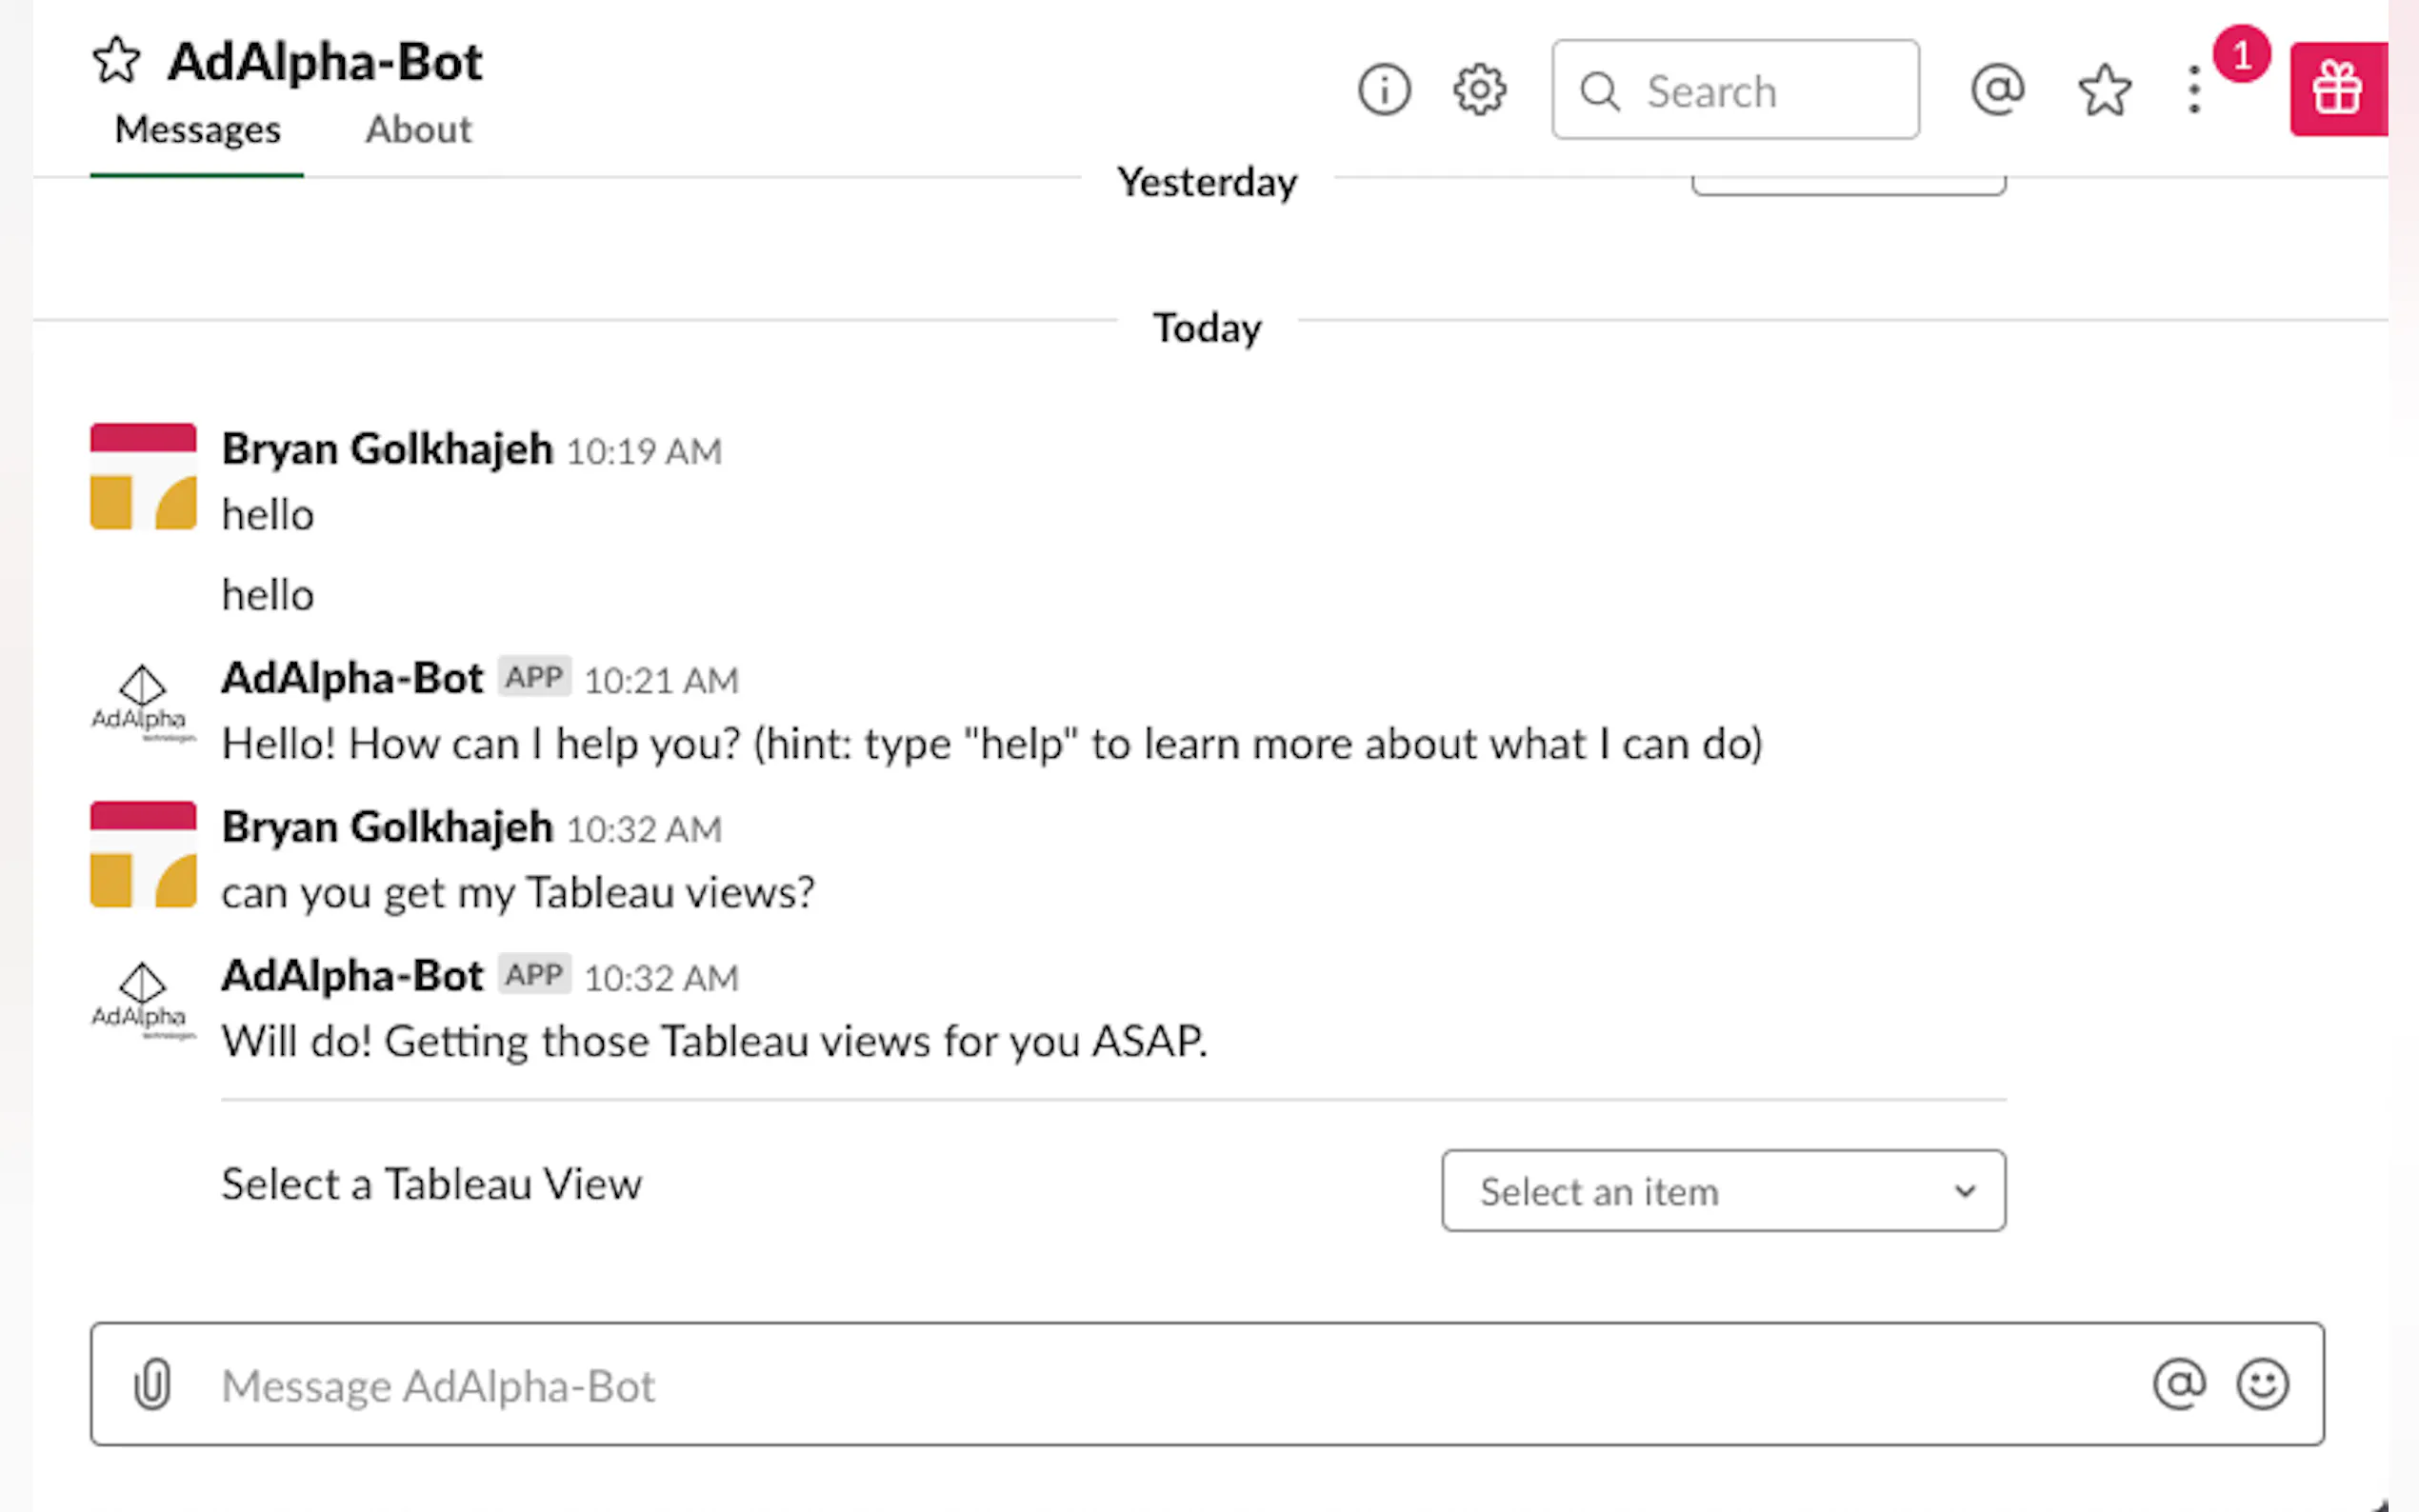Click Bryan Golkhajeh's avatar at 10:32 AM
The width and height of the screenshot is (2419, 1512).
tap(143, 854)
